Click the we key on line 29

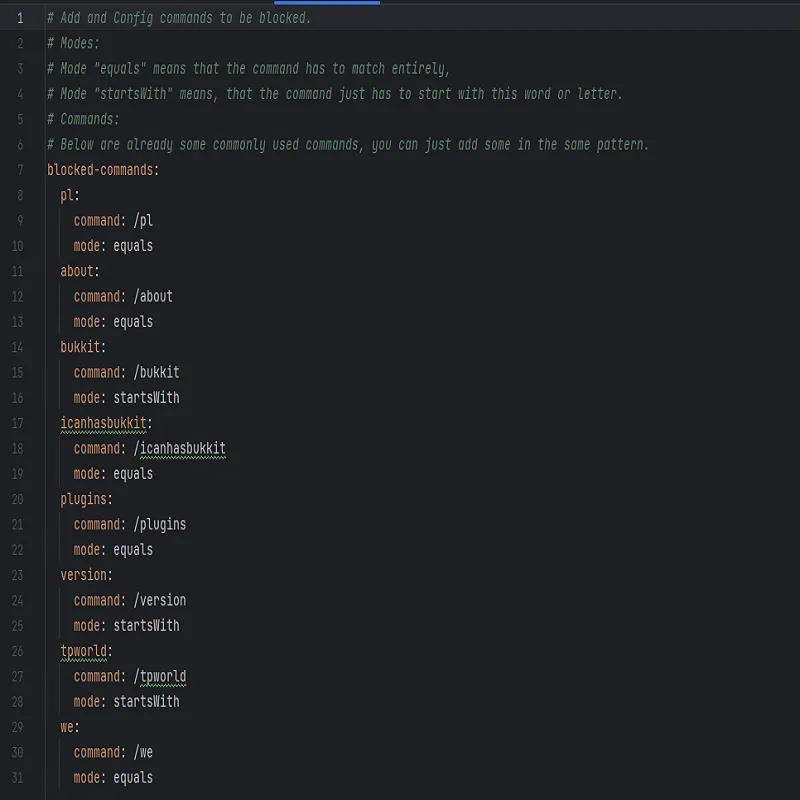[69, 727]
